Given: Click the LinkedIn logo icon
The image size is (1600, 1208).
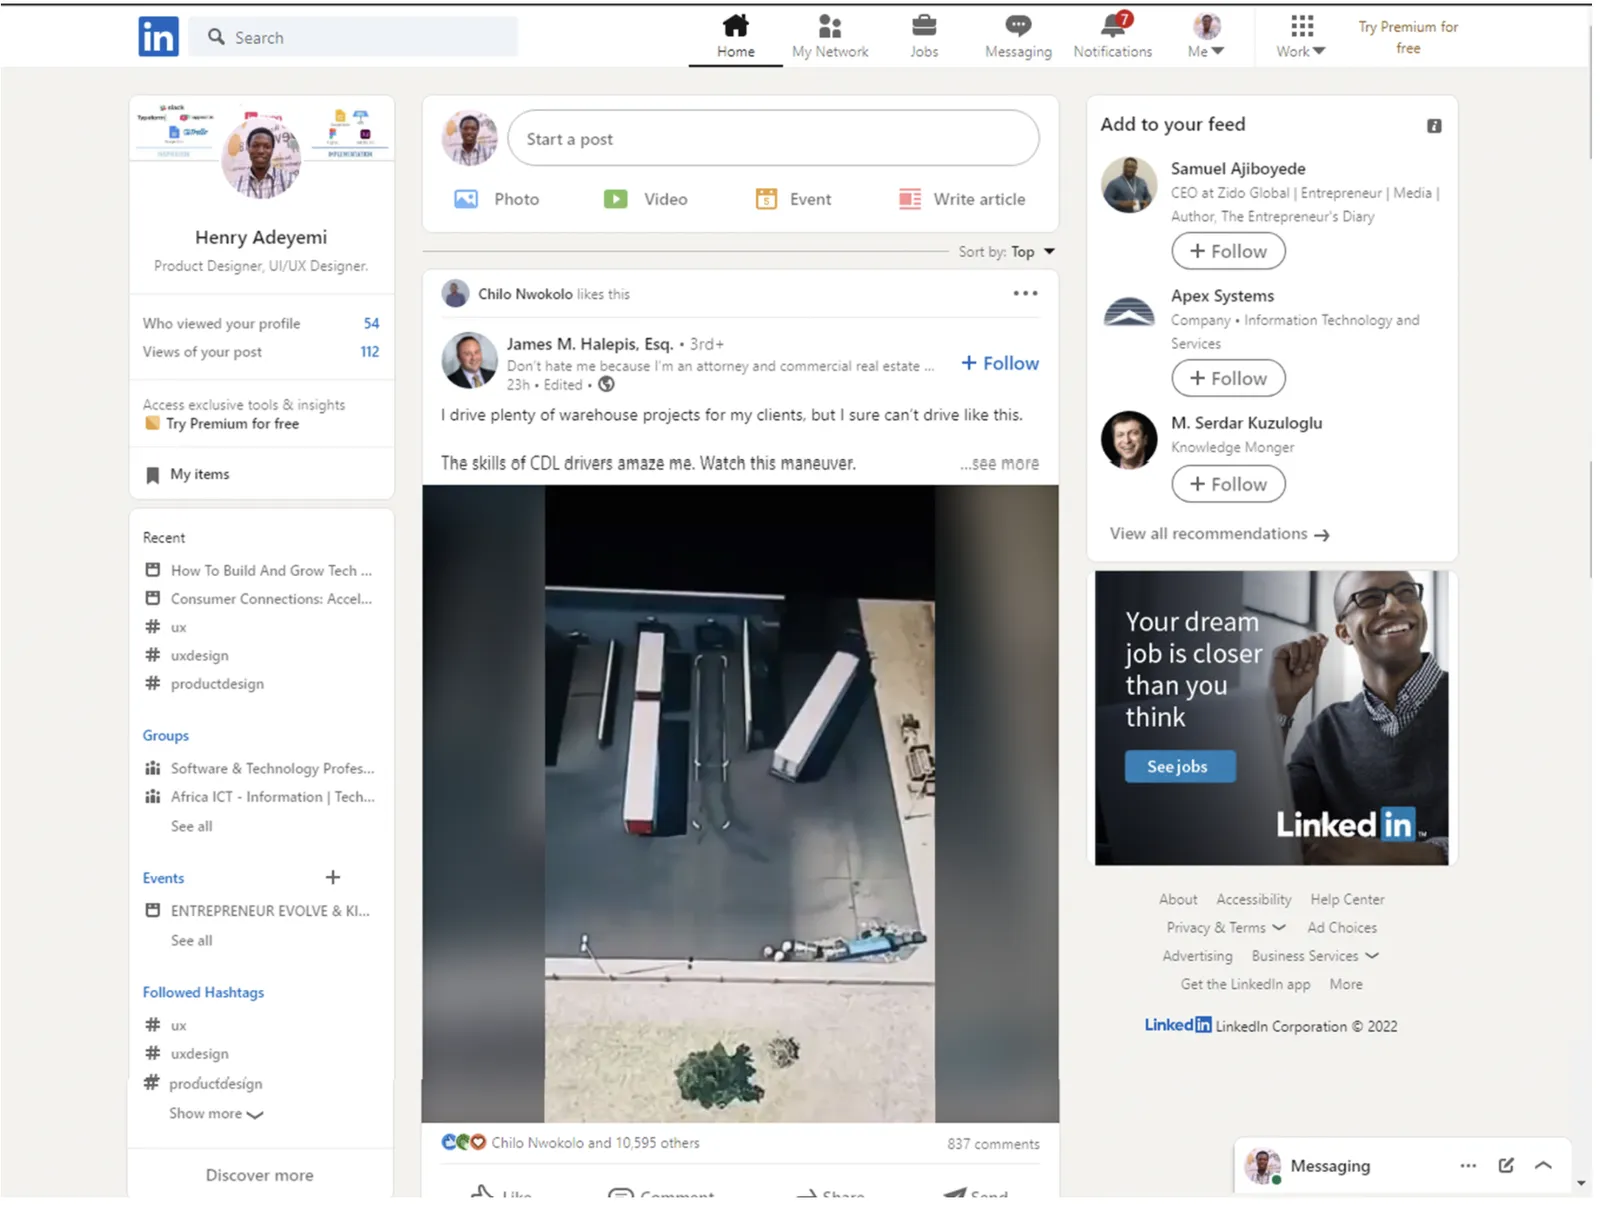Looking at the screenshot, I should [158, 37].
